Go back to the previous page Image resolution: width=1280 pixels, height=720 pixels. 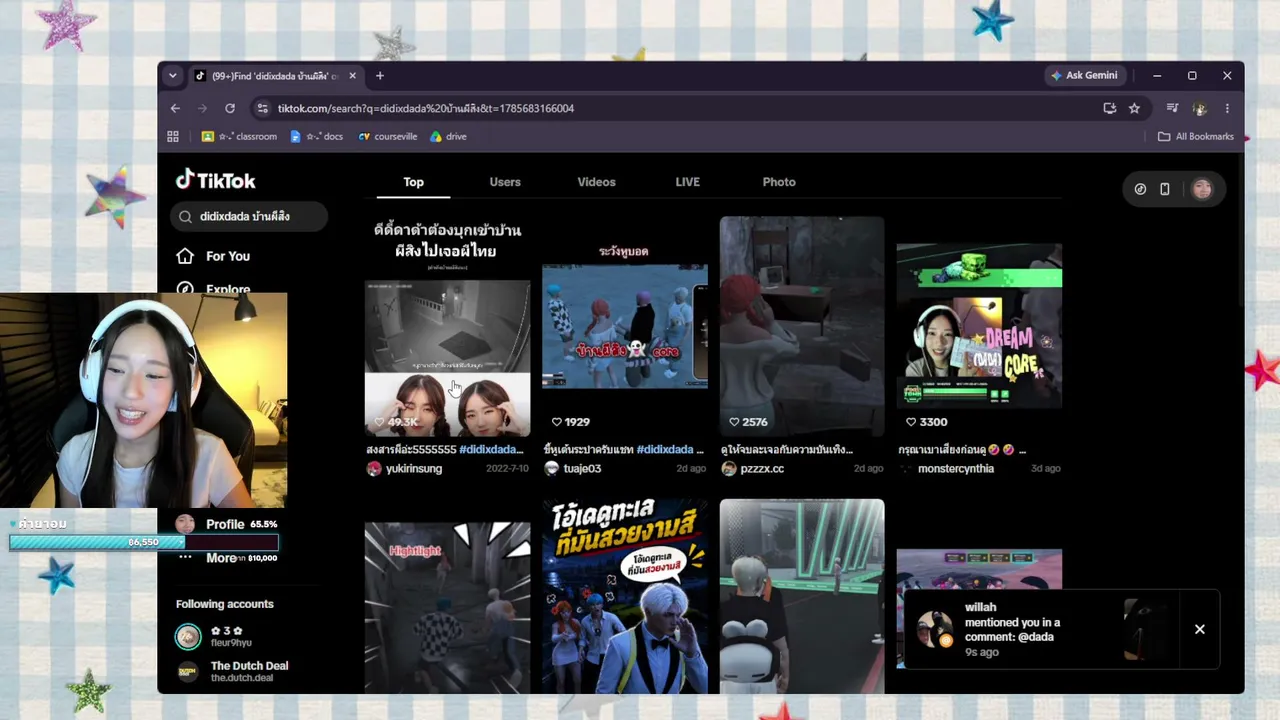click(x=175, y=108)
